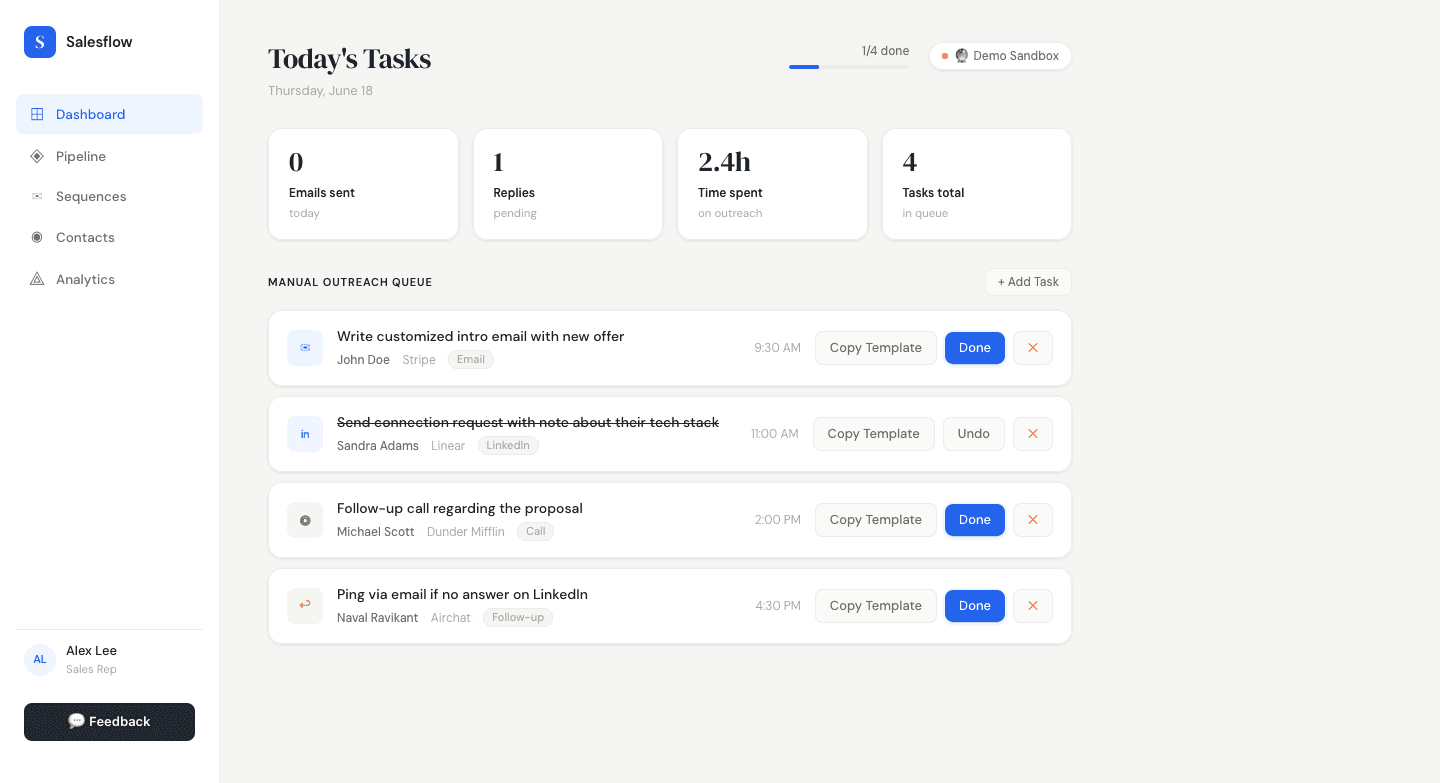This screenshot has height=783, width=1440.
Task: Open the Dashboard page
Action: (109, 114)
